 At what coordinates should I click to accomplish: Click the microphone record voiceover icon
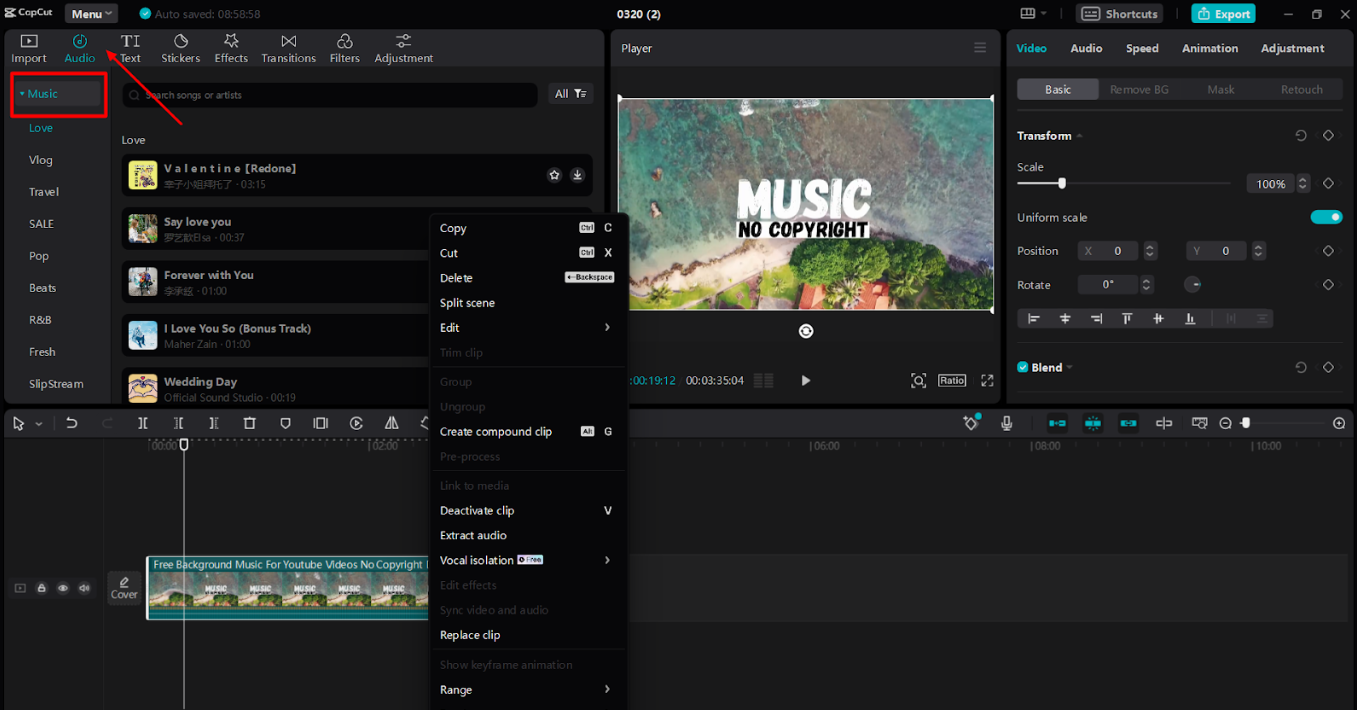click(1007, 423)
